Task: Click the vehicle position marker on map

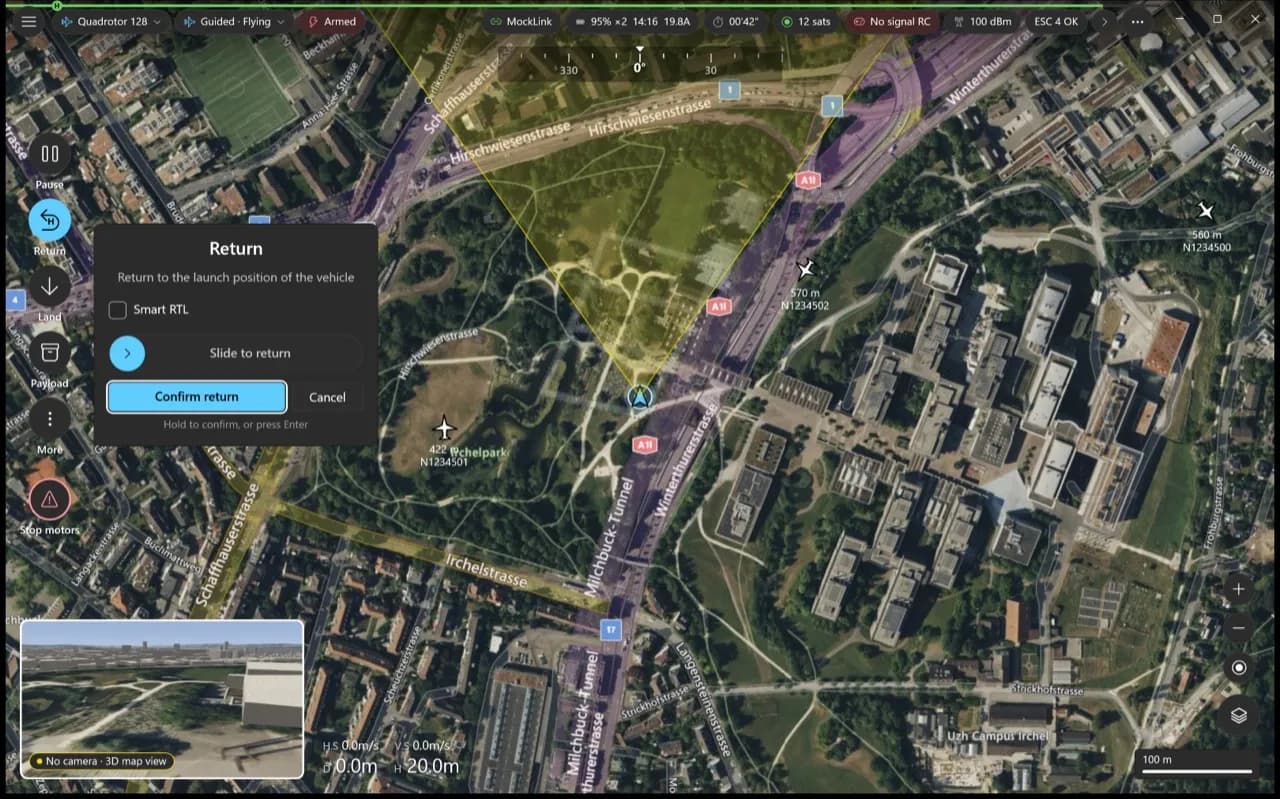Action: (x=640, y=397)
